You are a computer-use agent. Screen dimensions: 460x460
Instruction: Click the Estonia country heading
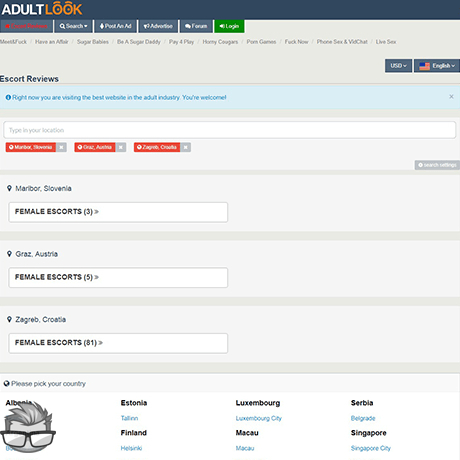134,403
